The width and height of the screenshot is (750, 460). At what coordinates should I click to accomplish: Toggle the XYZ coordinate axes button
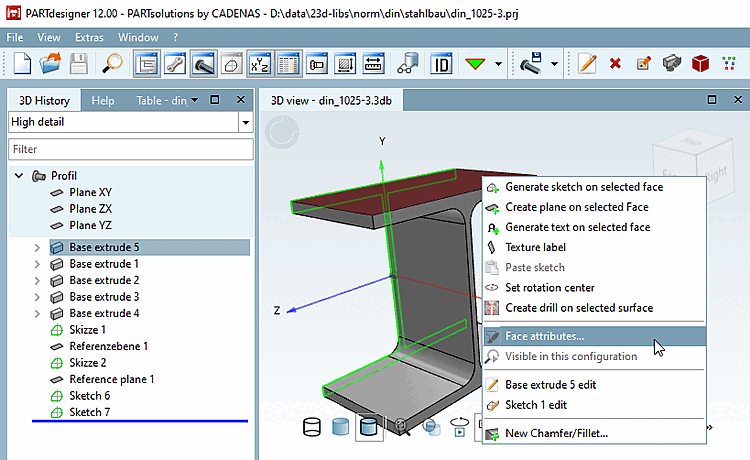(260, 63)
